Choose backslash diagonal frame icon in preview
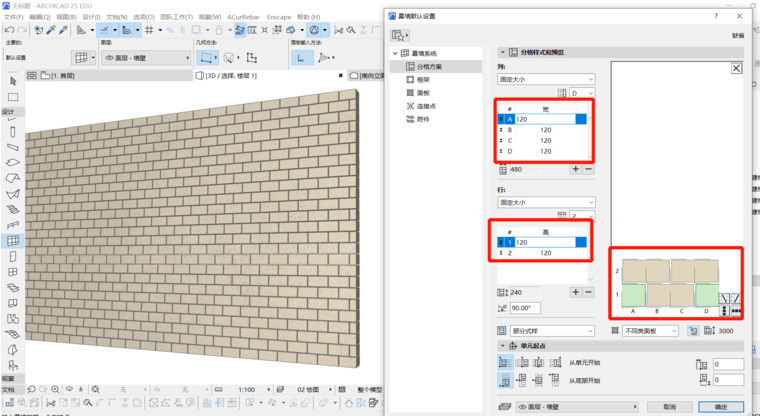This screenshot has width=760, height=416. coord(724,299)
